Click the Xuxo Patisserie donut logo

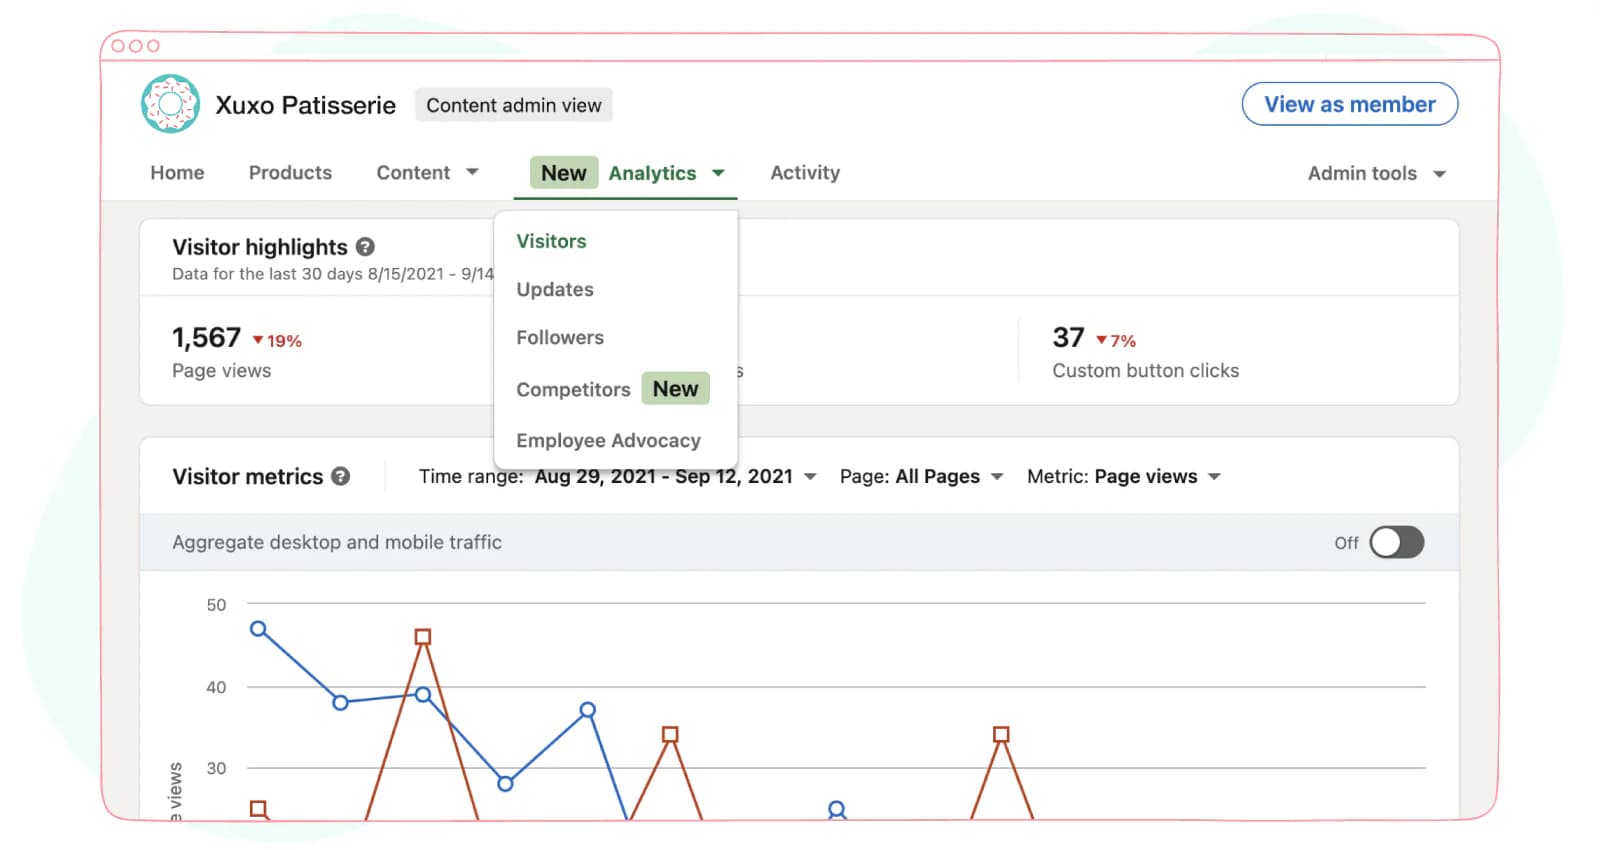171,104
